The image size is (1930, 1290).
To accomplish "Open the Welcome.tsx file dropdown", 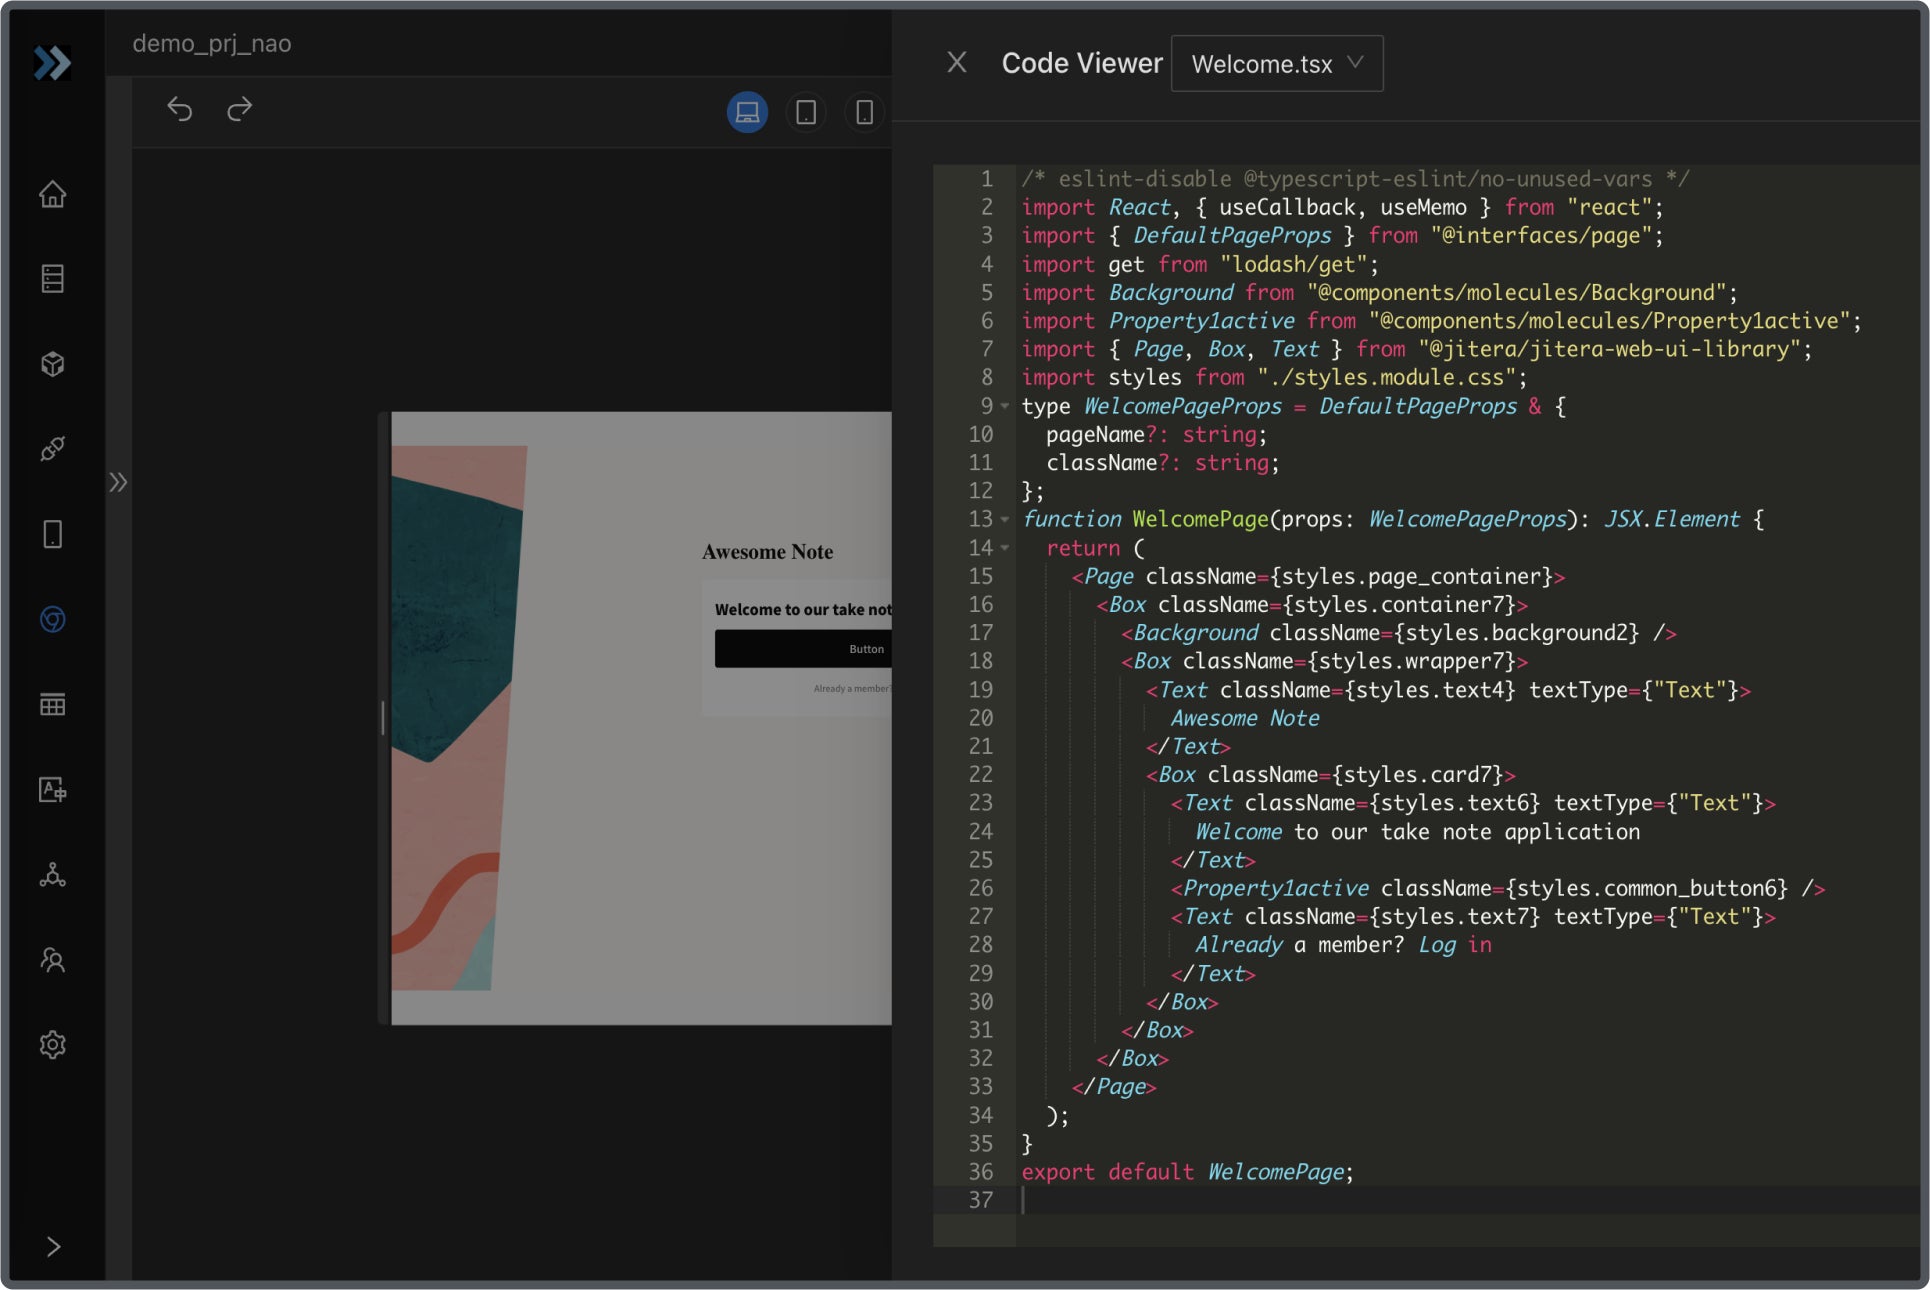I will tap(1277, 64).
